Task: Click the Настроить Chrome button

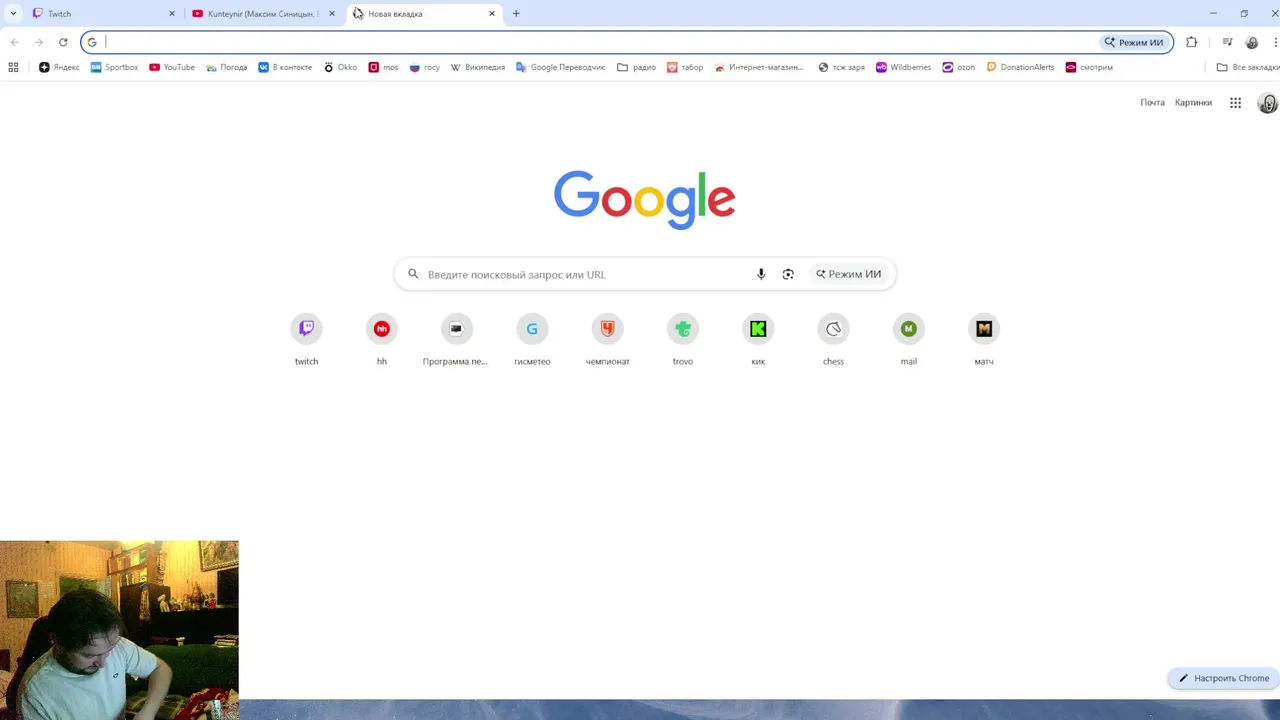Action: point(1223,678)
